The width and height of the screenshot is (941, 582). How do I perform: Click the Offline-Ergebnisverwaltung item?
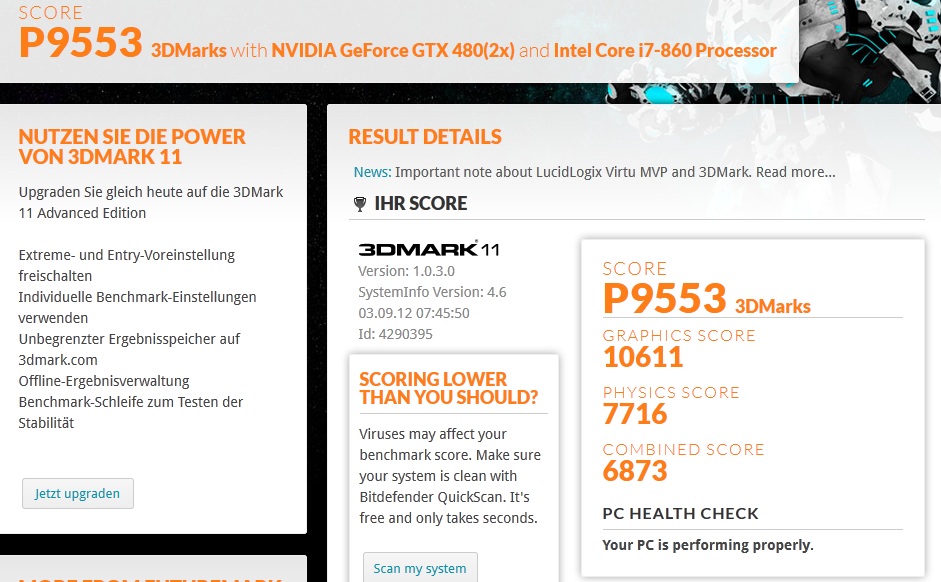click(104, 381)
